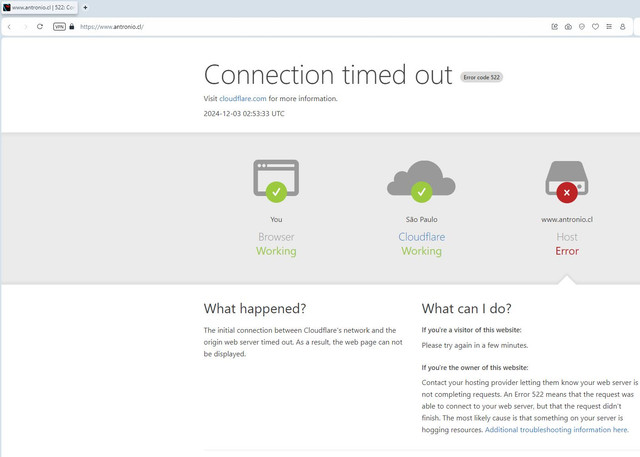Click the Error code 522 badge
This screenshot has width=640, height=457.
click(482, 77)
